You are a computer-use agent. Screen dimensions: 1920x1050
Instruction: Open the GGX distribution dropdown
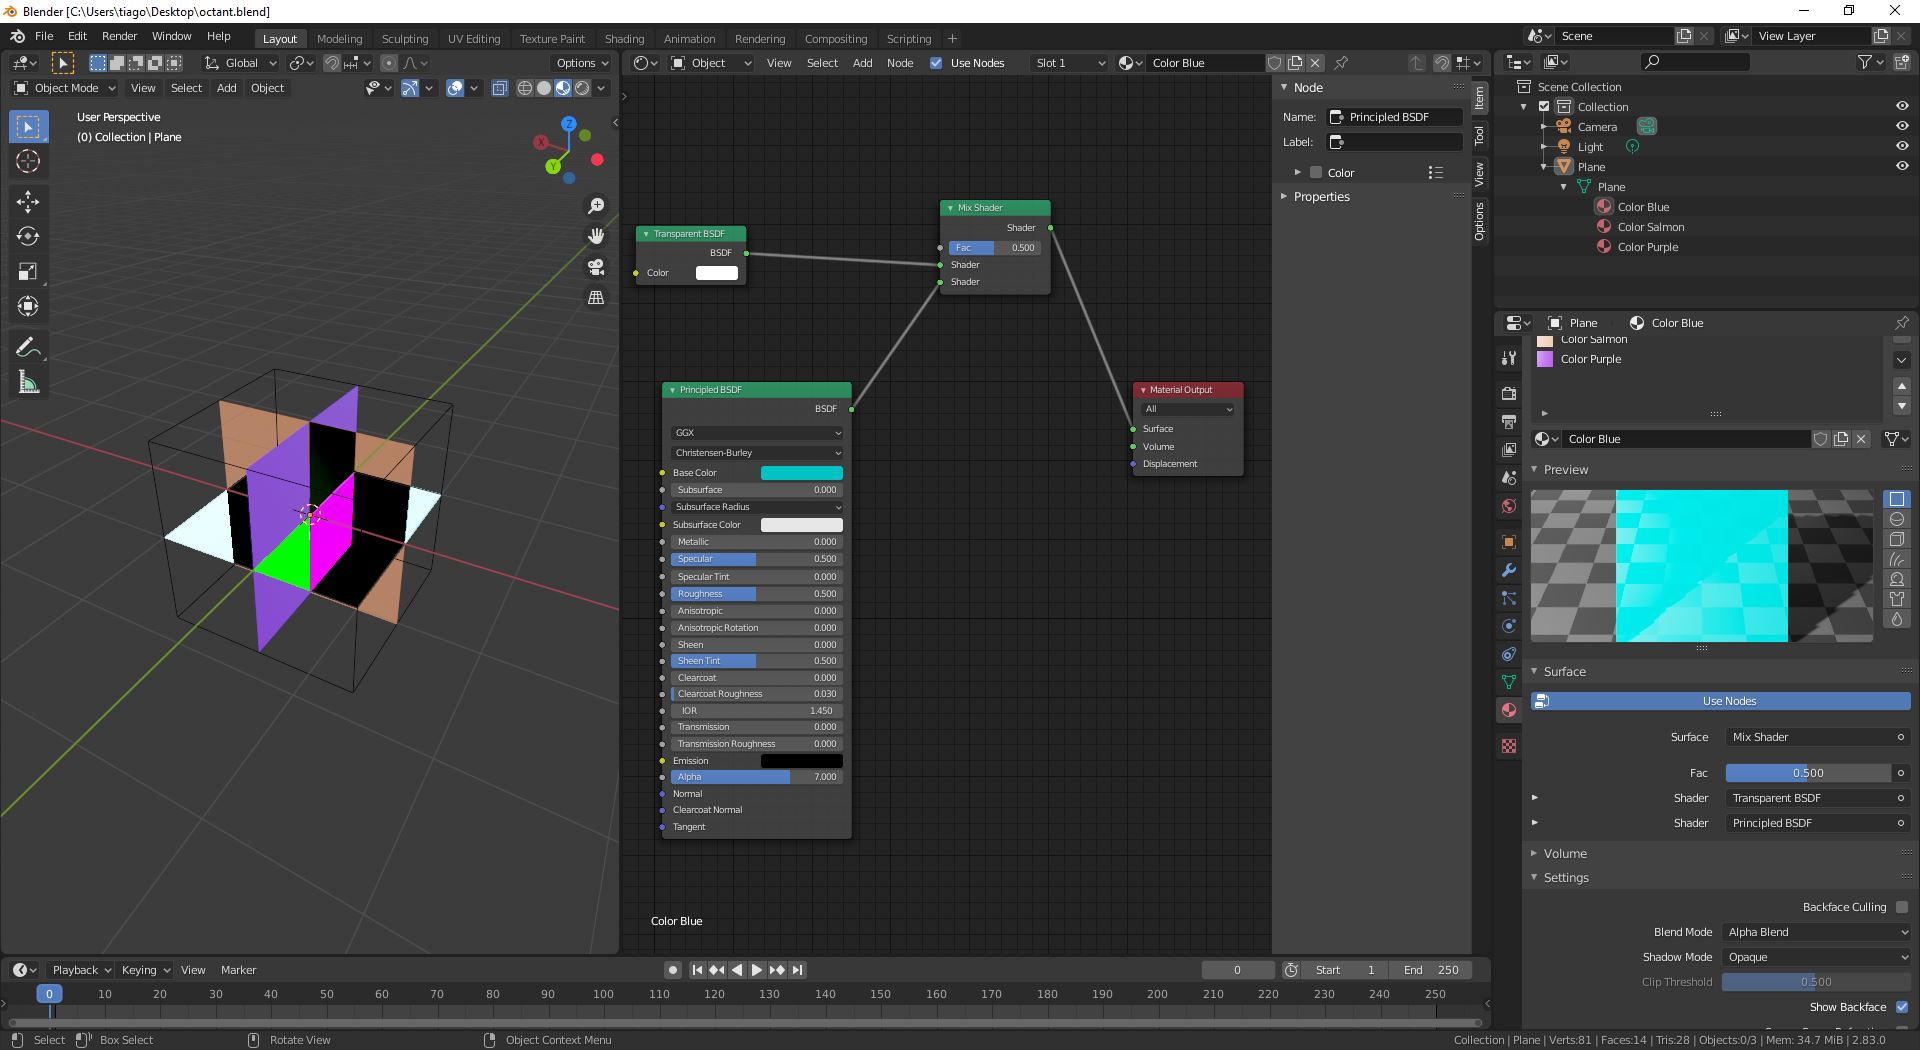point(757,433)
